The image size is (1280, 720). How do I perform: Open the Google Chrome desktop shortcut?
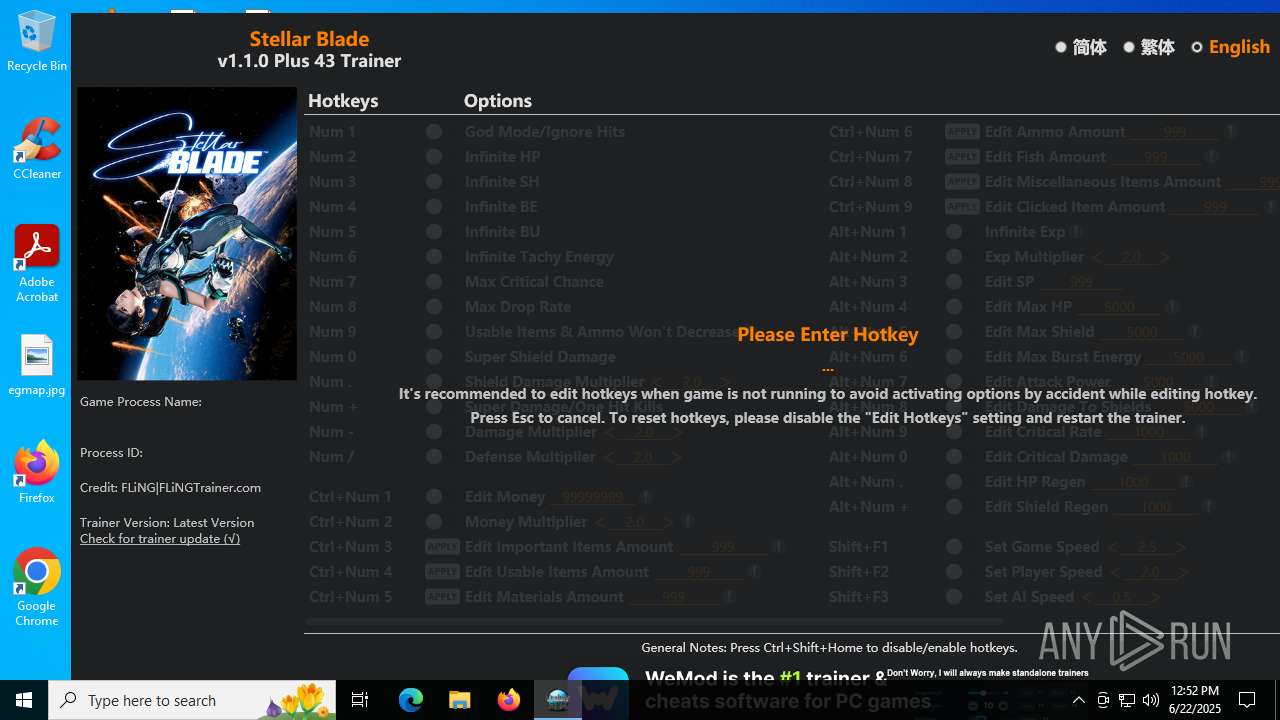(37, 588)
